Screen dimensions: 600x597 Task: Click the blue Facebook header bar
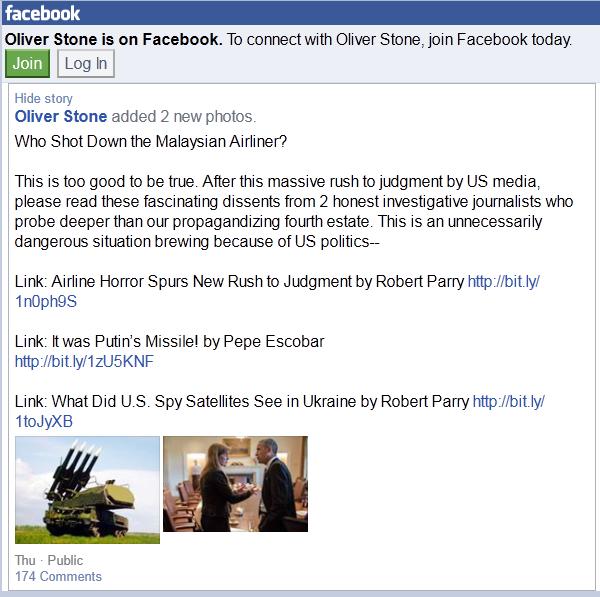coord(301,13)
